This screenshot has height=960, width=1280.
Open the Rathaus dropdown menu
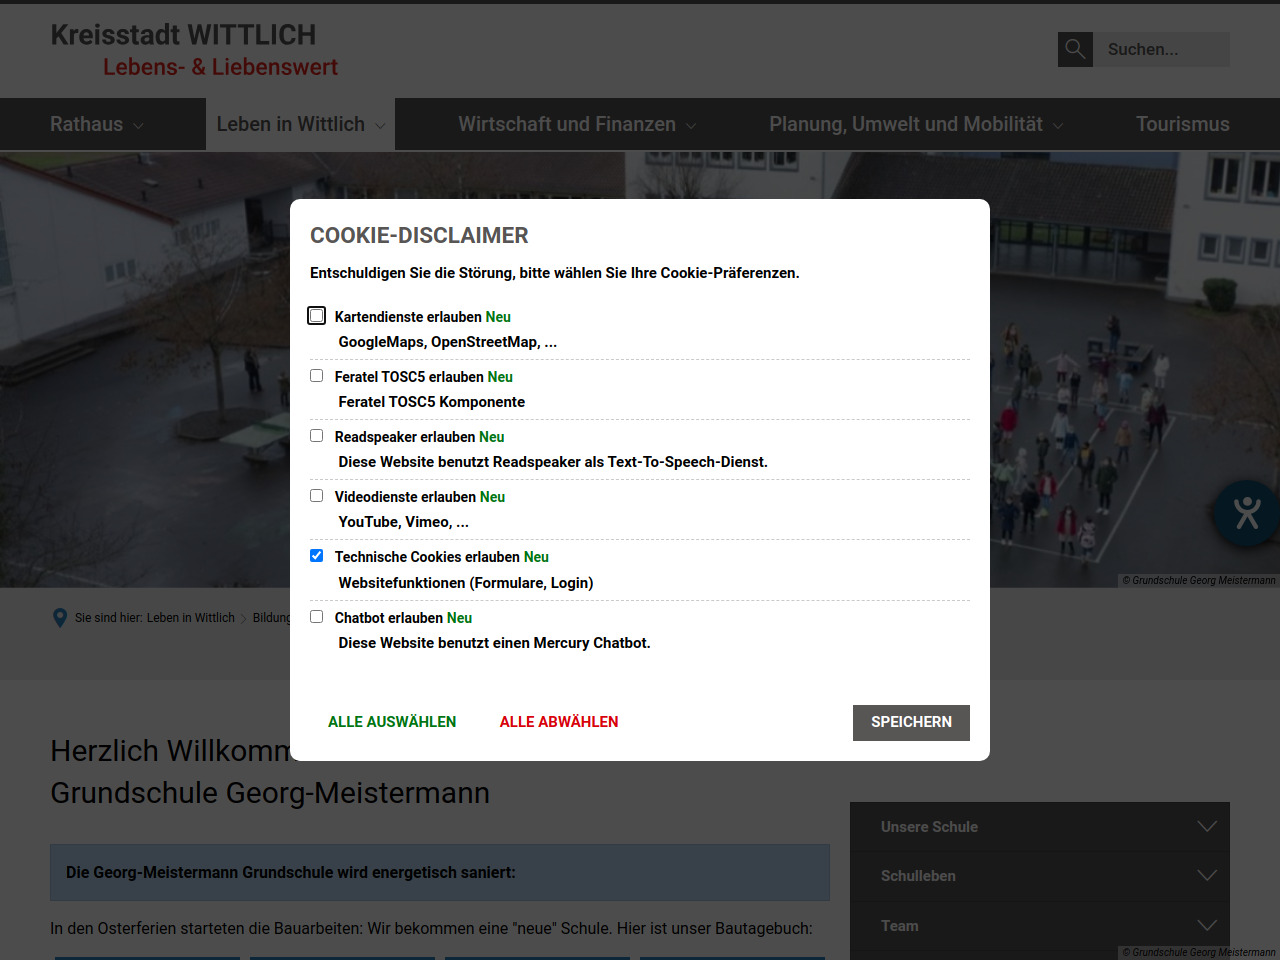pos(97,125)
